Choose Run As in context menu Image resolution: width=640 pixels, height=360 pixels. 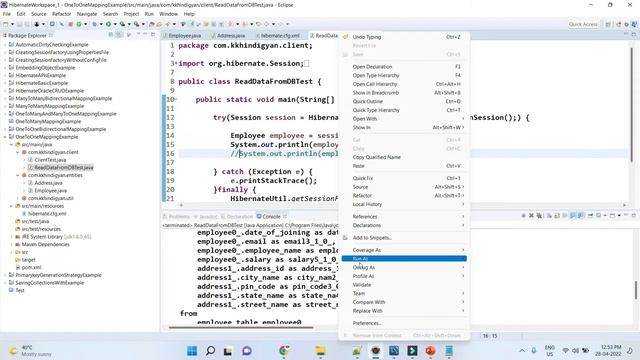(x=404, y=259)
